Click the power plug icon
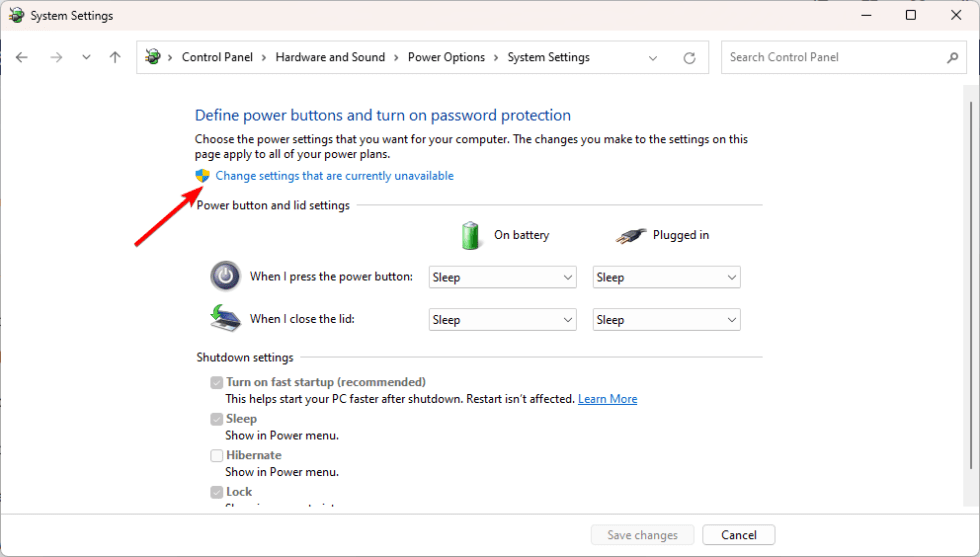The width and height of the screenshot is (980, 557). click(631, 235)
